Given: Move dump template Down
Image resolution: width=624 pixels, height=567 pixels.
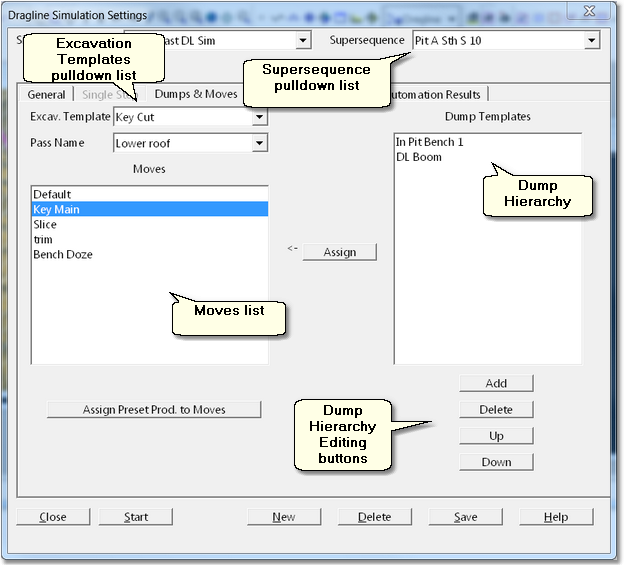Looking at the screenshot, I should click(496, 462).
